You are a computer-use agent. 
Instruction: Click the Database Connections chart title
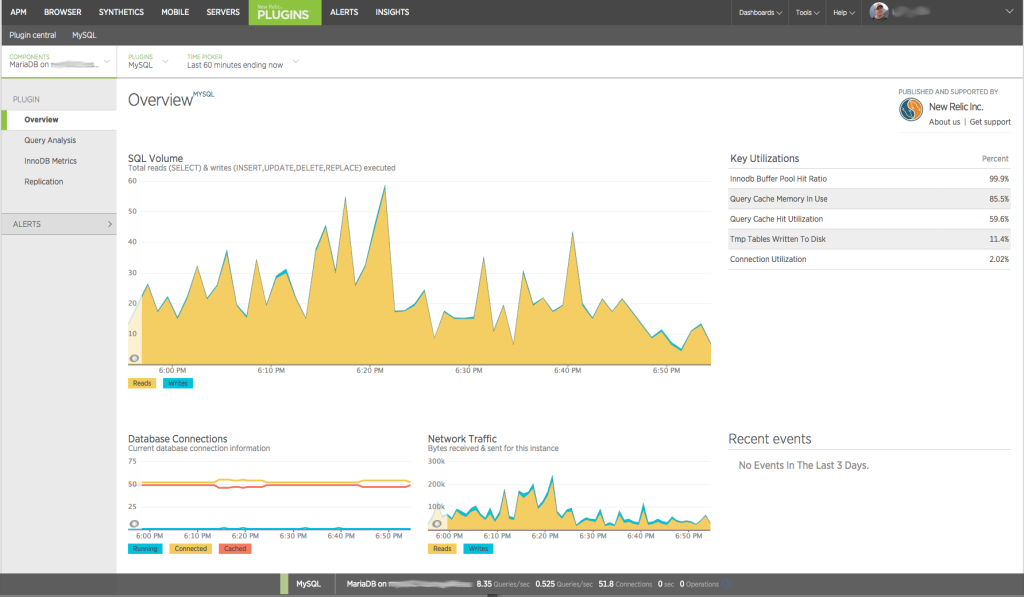pos(178,439)
